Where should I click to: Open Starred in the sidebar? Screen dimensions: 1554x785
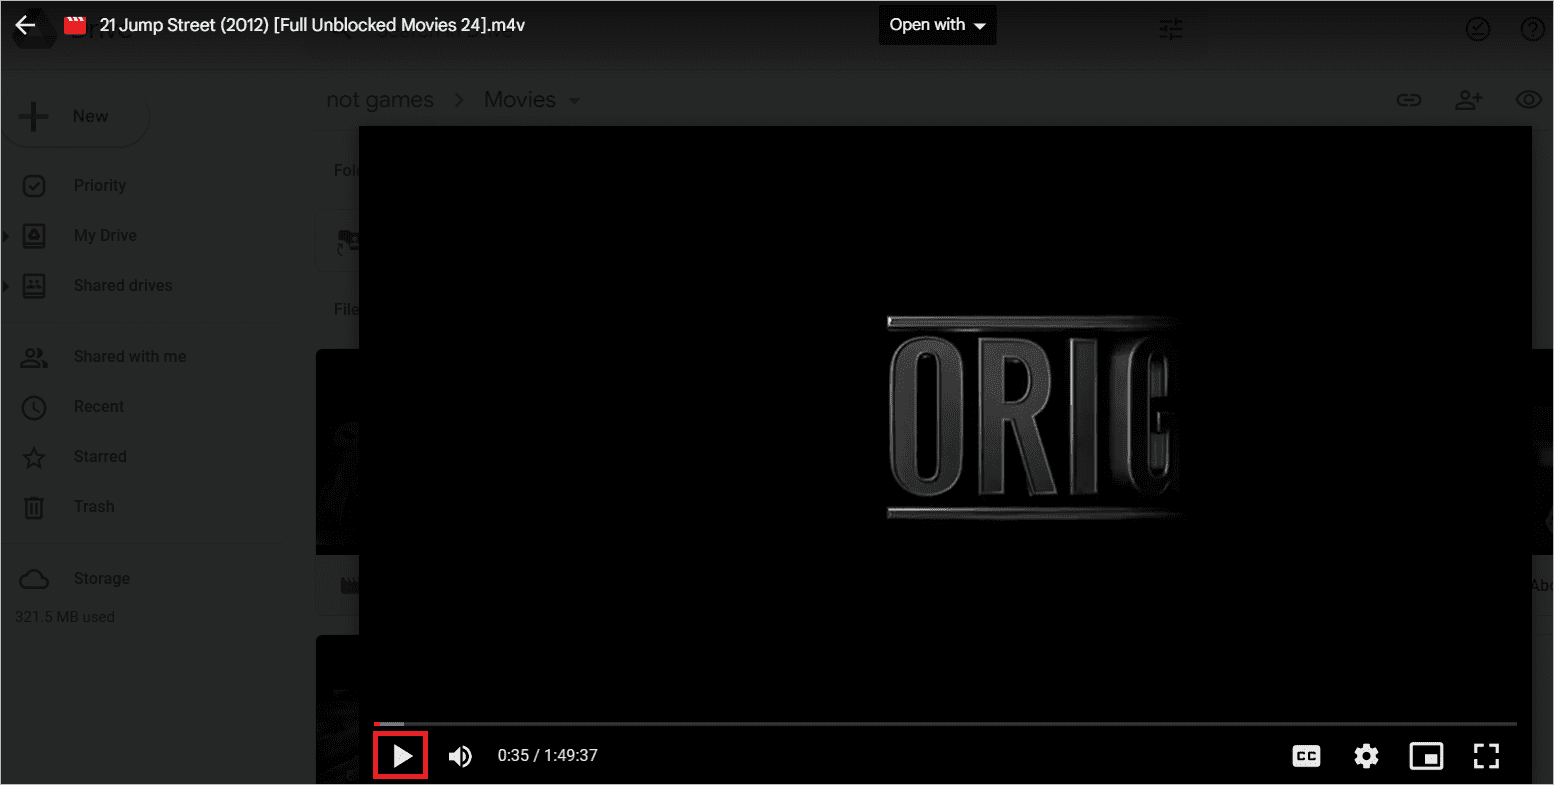pyautogui.click(x=100, y=456)
